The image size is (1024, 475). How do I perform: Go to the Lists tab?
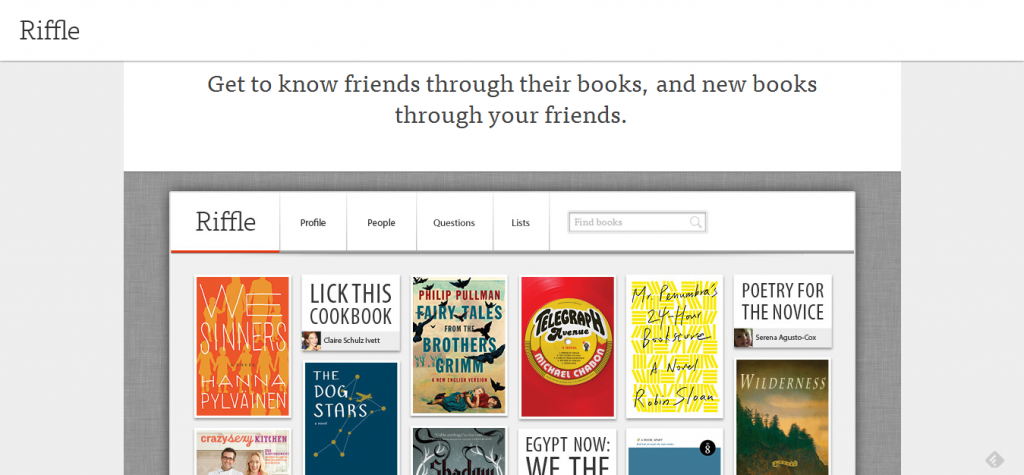click(x=520, y=222)
